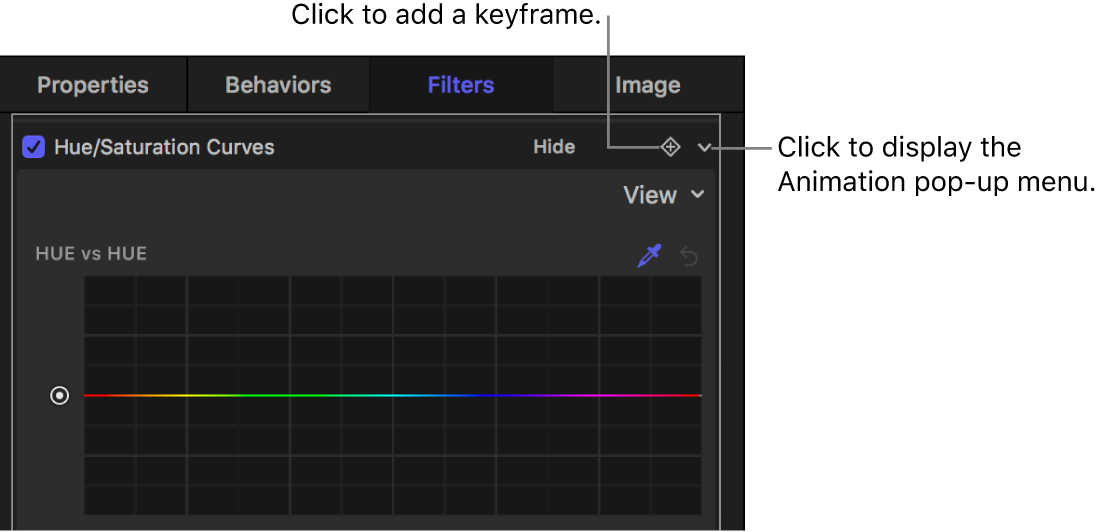Image resolution: width=1108 pixels, height=532 pixels.
Task: Switch to the Behaviors tab
Action: [278, 86]
